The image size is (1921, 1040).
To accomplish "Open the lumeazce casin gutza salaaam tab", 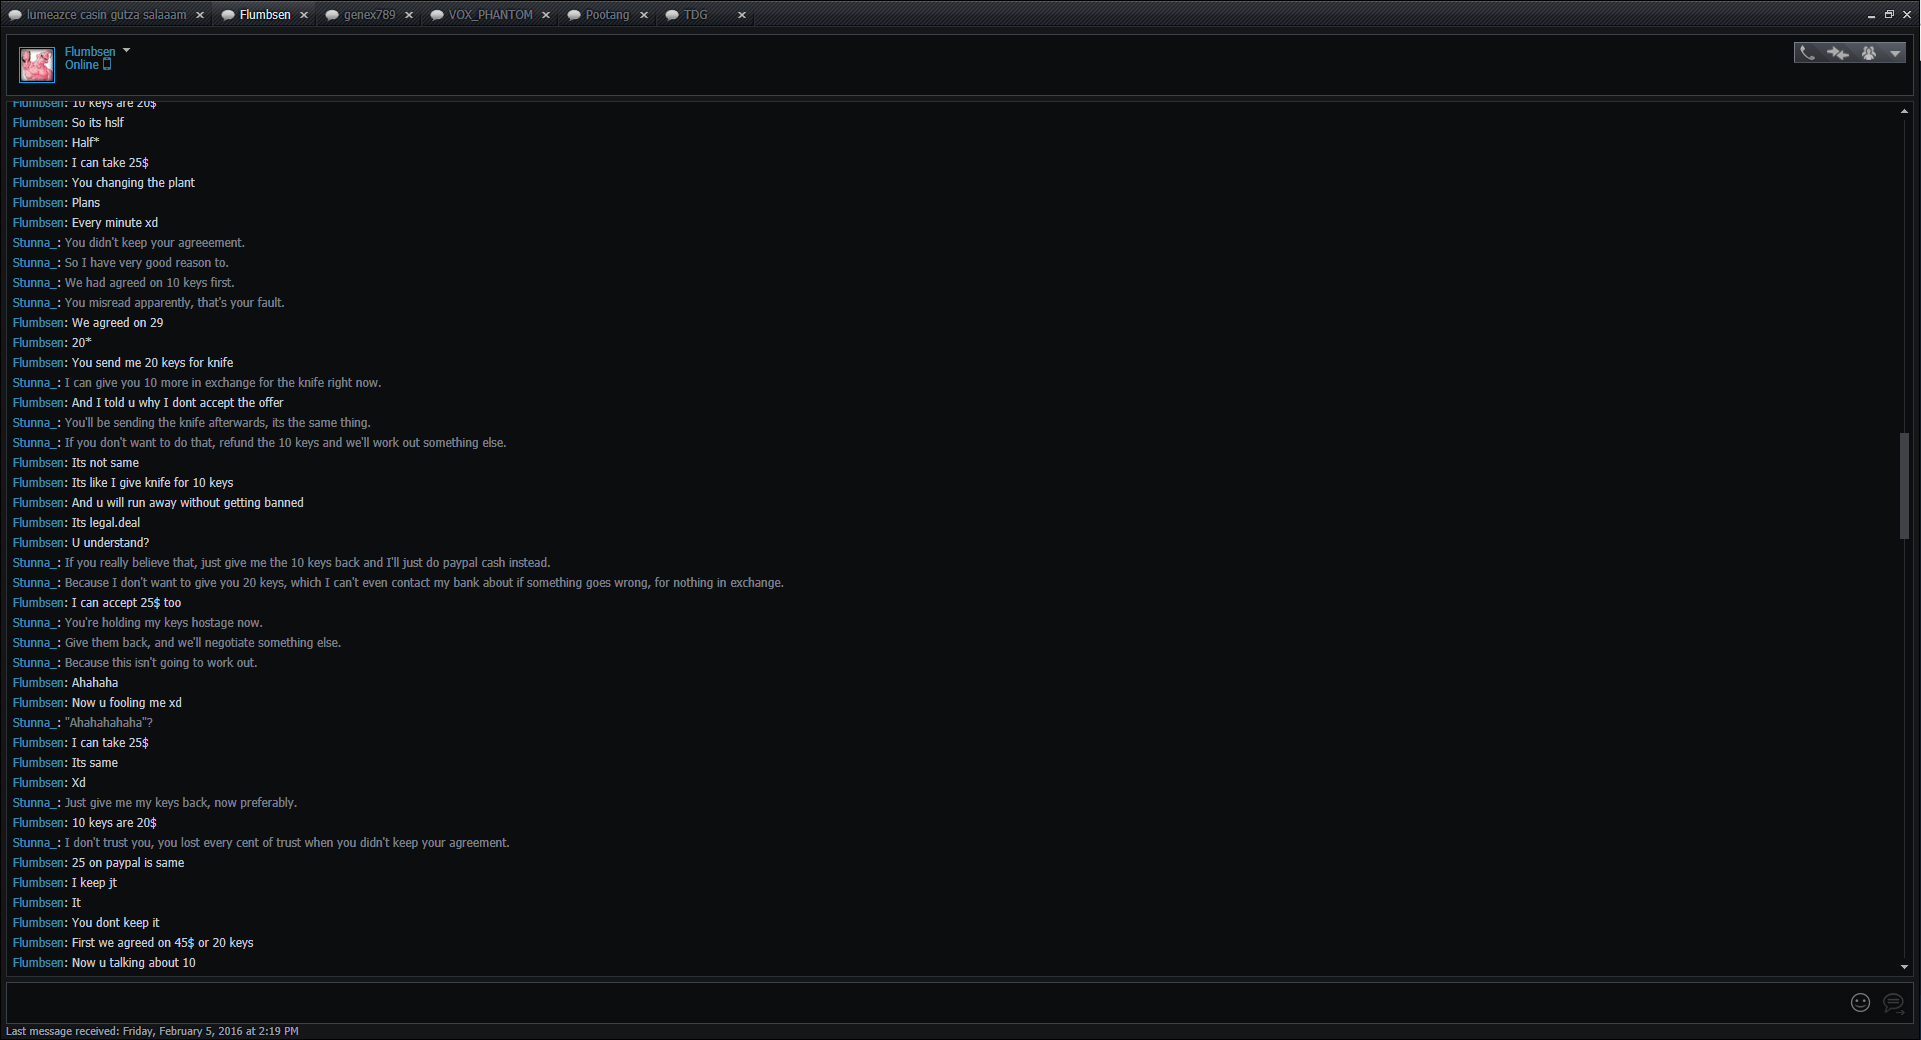I will tap(106, 15).
